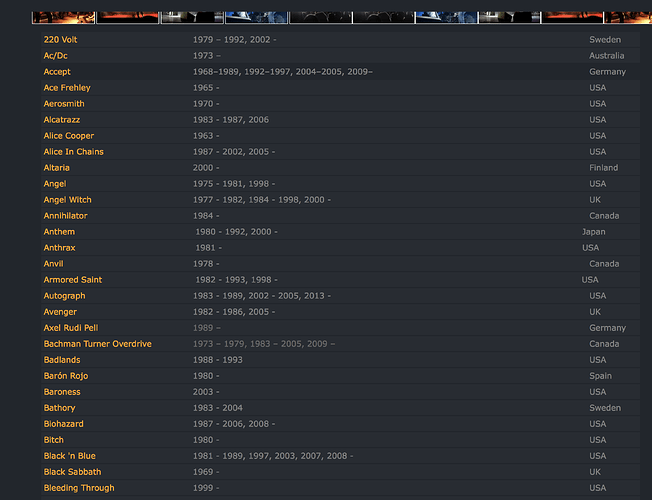Open the Armored Saint link

(x=73, y=280)
